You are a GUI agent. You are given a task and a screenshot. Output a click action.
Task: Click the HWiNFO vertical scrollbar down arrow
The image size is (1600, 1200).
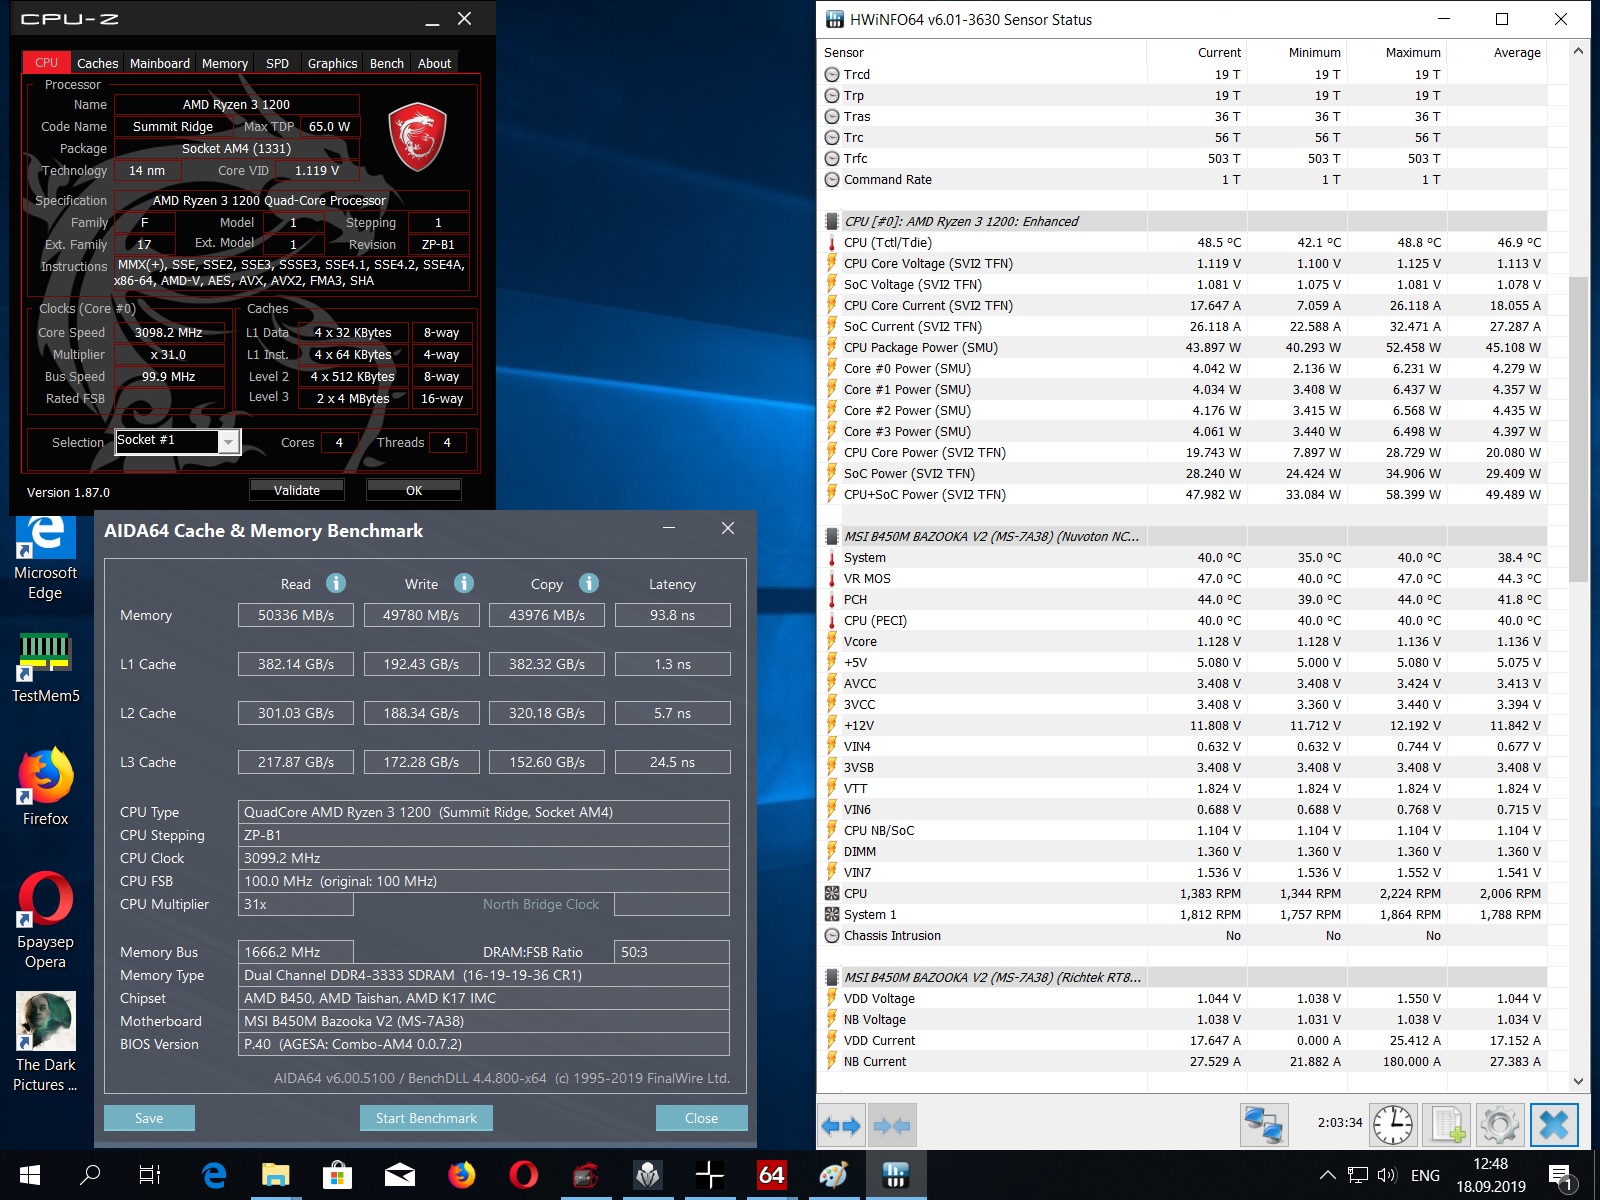coord(1579,1081)
